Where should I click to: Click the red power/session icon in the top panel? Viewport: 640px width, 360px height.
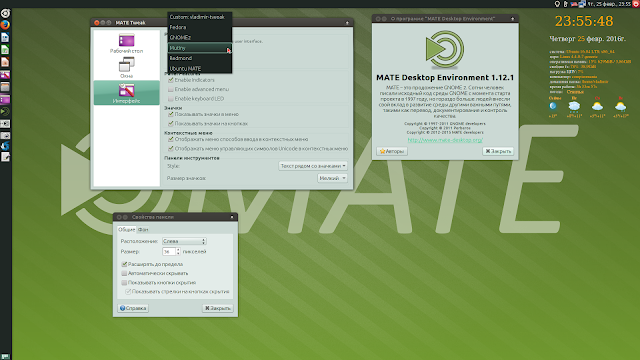pyautogui.click(x=636, y=4)
